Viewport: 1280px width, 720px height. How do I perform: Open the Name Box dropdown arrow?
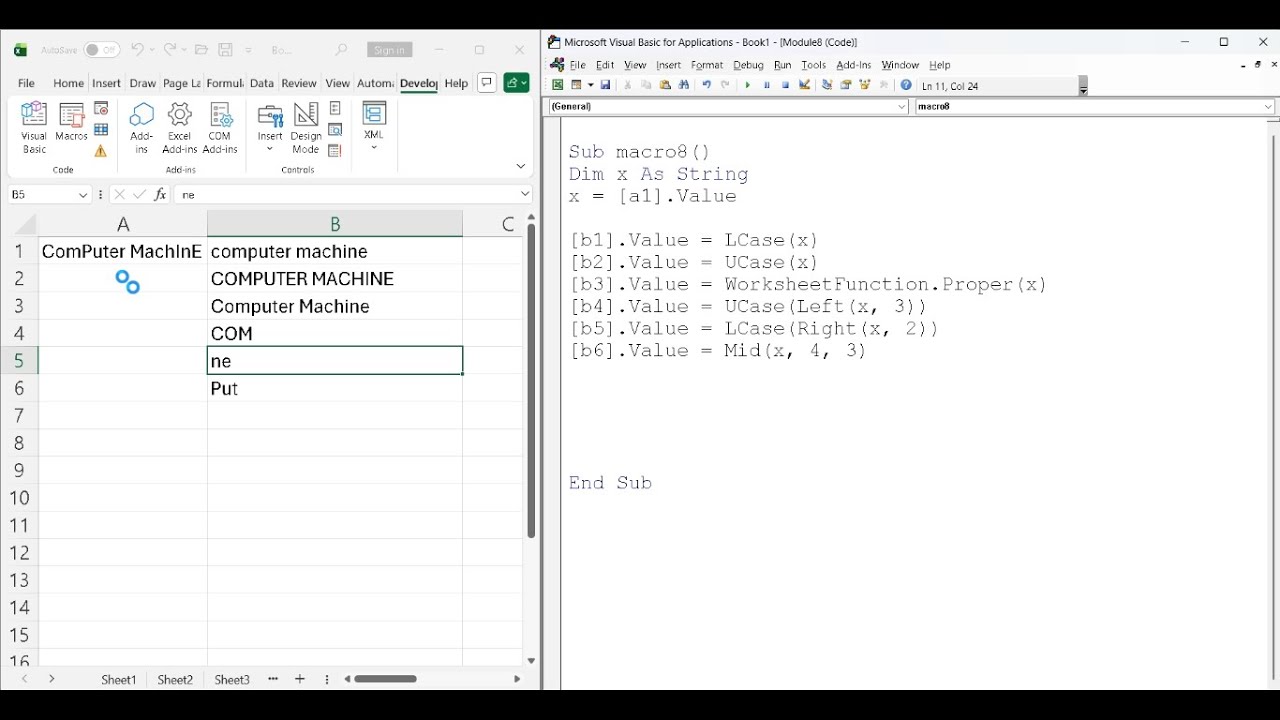click(83, 195)
